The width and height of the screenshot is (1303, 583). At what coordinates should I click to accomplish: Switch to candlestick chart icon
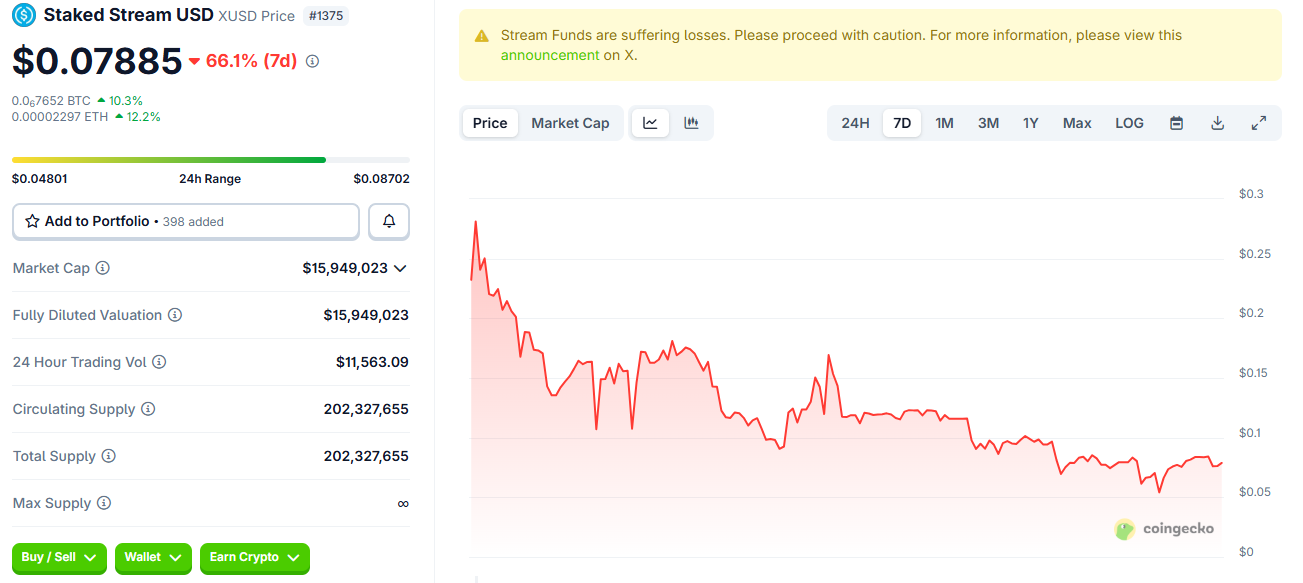[x=691, y=123]
